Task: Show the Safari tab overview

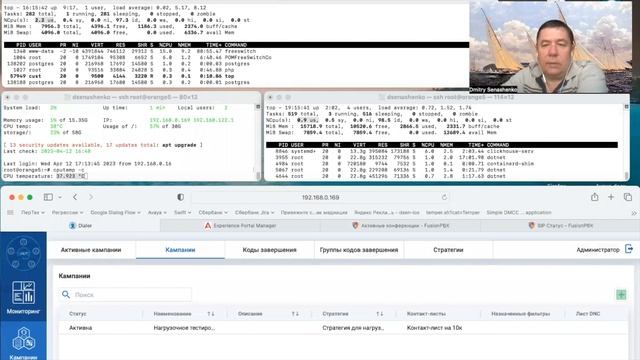Action: pyautogui.click(x=627, y=197)
